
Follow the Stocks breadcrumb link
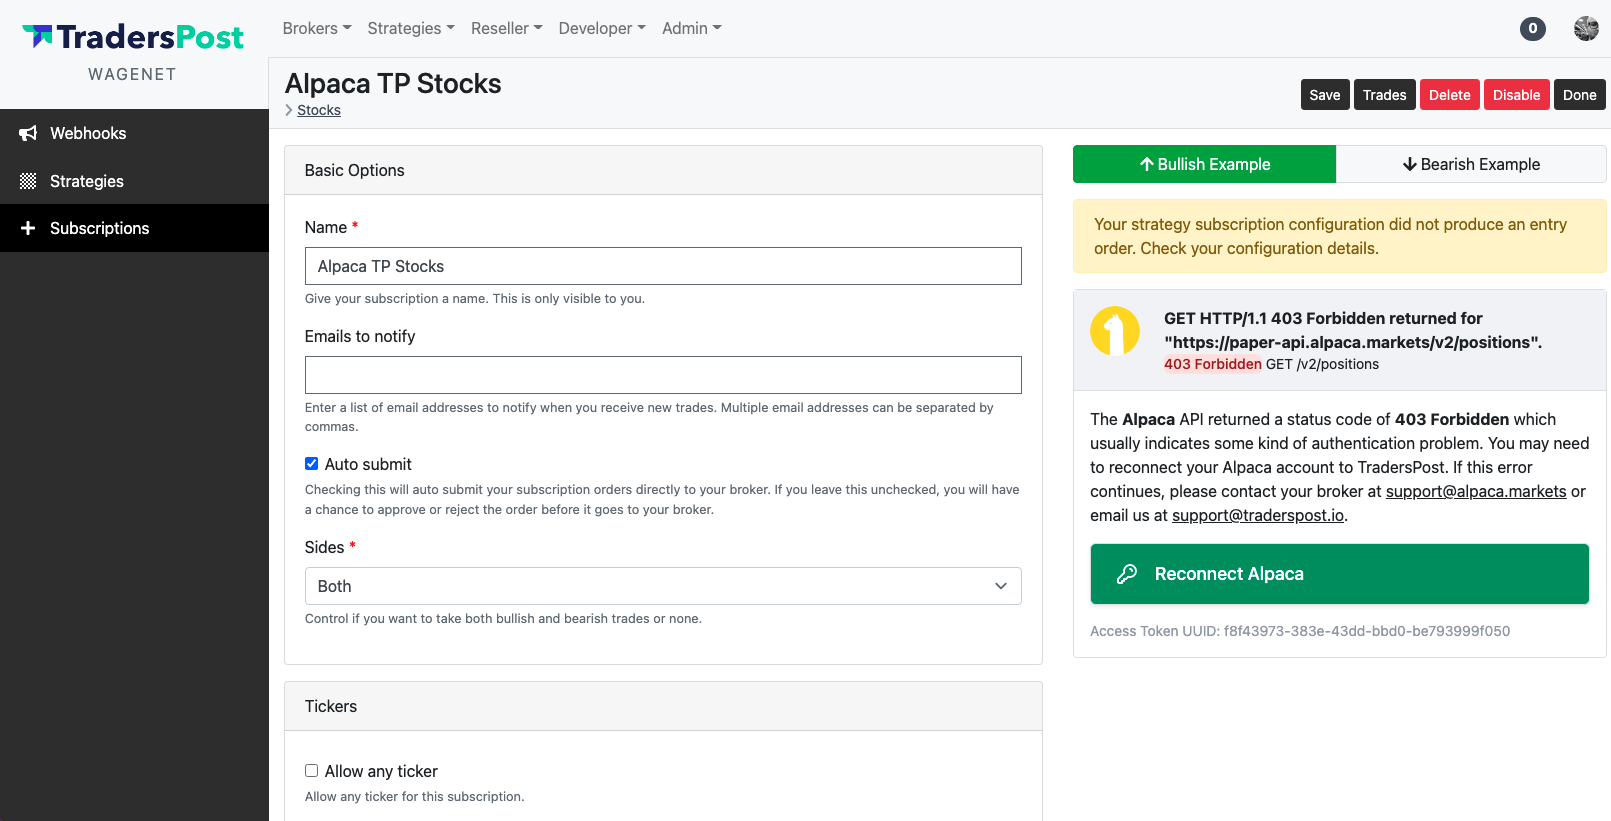pos(319,110)
